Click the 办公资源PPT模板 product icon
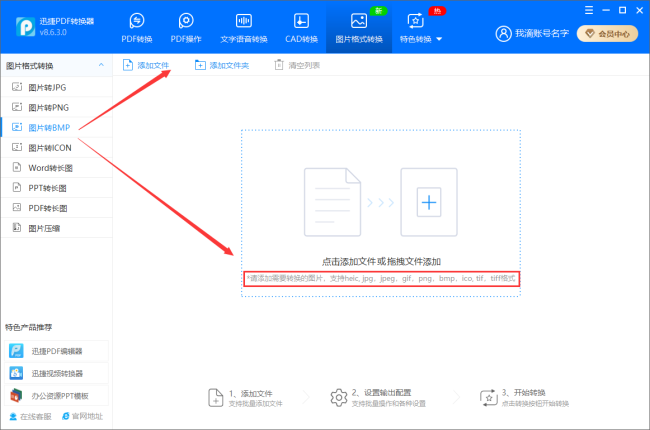Screen dimensions: 650x430 [16, 395]
